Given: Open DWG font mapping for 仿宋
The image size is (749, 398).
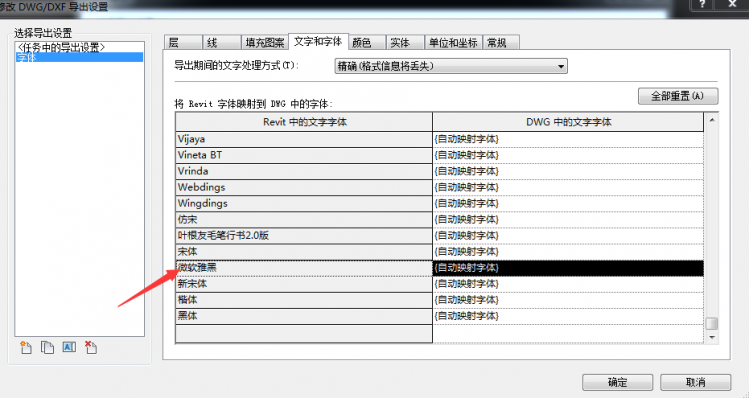Looking at the screenshot, I should point(568,219).
